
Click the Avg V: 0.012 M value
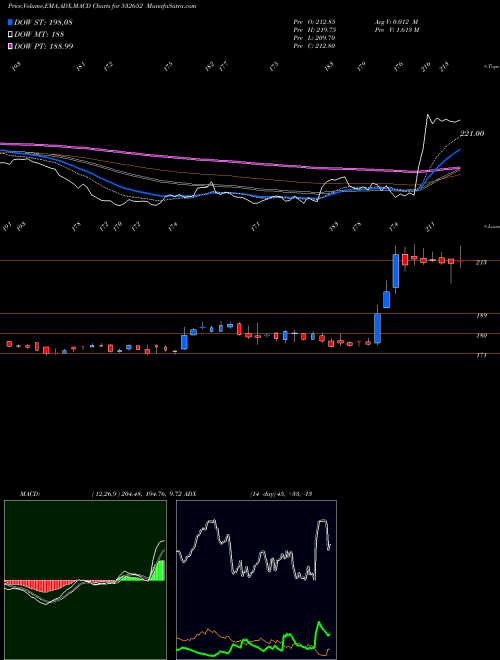[396, 22]
